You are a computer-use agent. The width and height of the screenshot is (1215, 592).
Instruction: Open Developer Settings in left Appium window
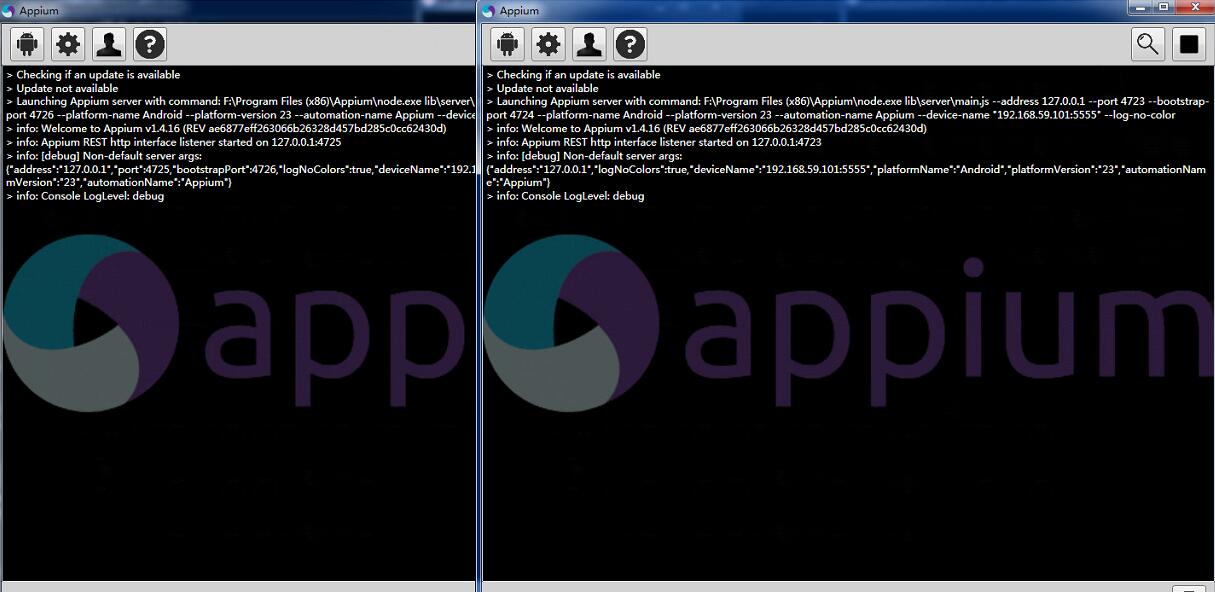109,44
